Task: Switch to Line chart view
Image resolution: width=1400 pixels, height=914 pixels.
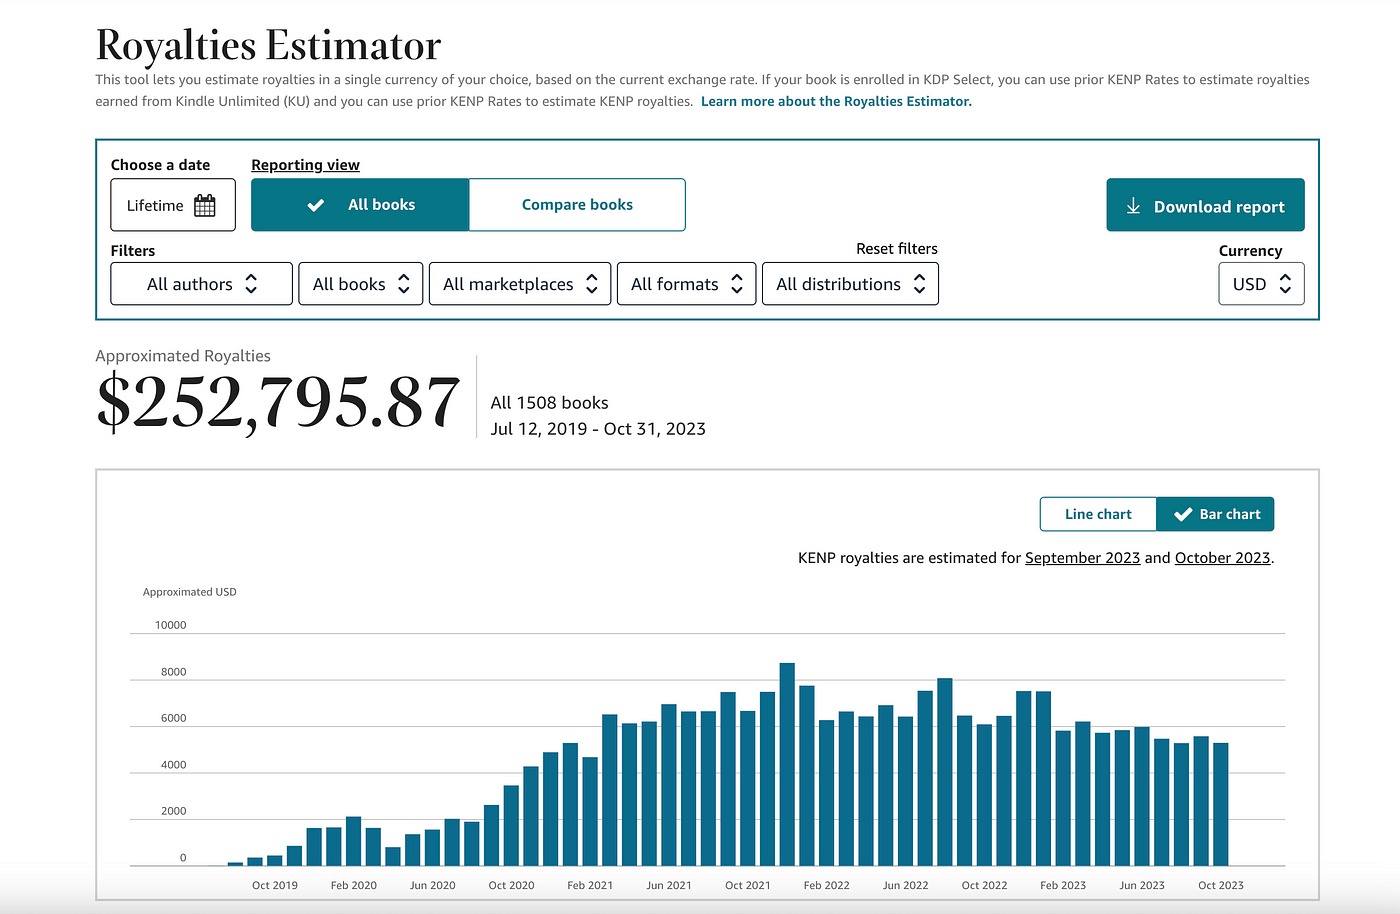Action: tap(1098, 514)
